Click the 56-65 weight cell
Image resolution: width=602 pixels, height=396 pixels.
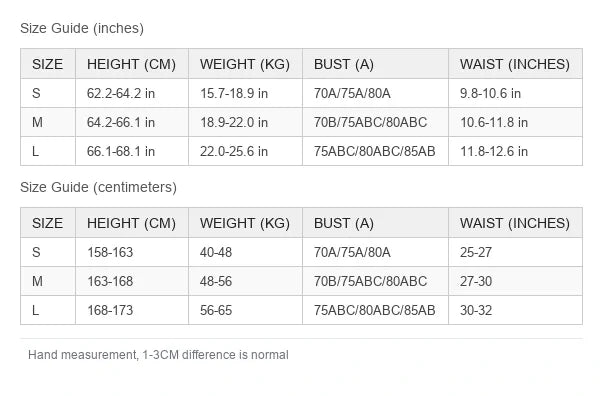(245, 310)
